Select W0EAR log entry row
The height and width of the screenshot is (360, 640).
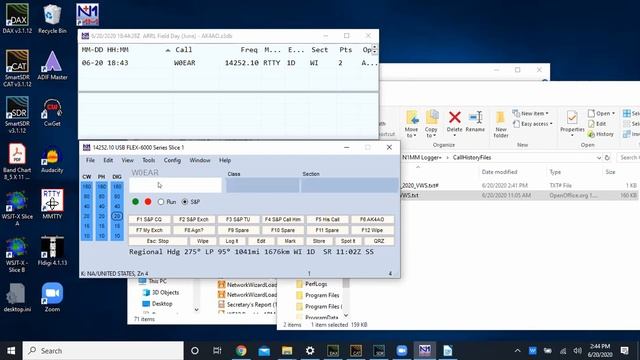(228, 63)
